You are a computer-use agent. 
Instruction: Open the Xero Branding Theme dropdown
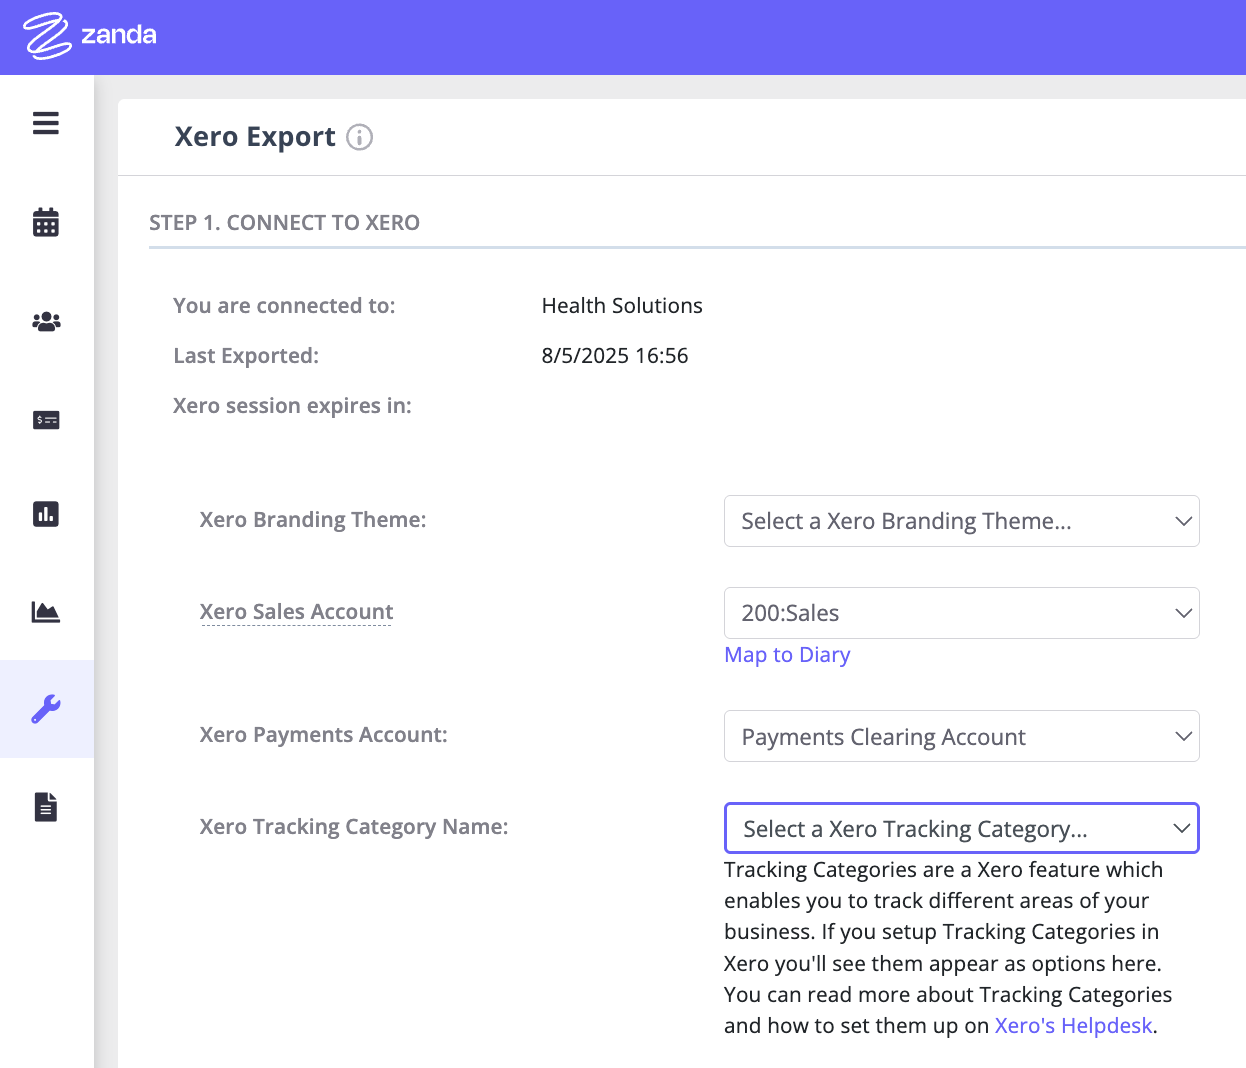[961, 521]
